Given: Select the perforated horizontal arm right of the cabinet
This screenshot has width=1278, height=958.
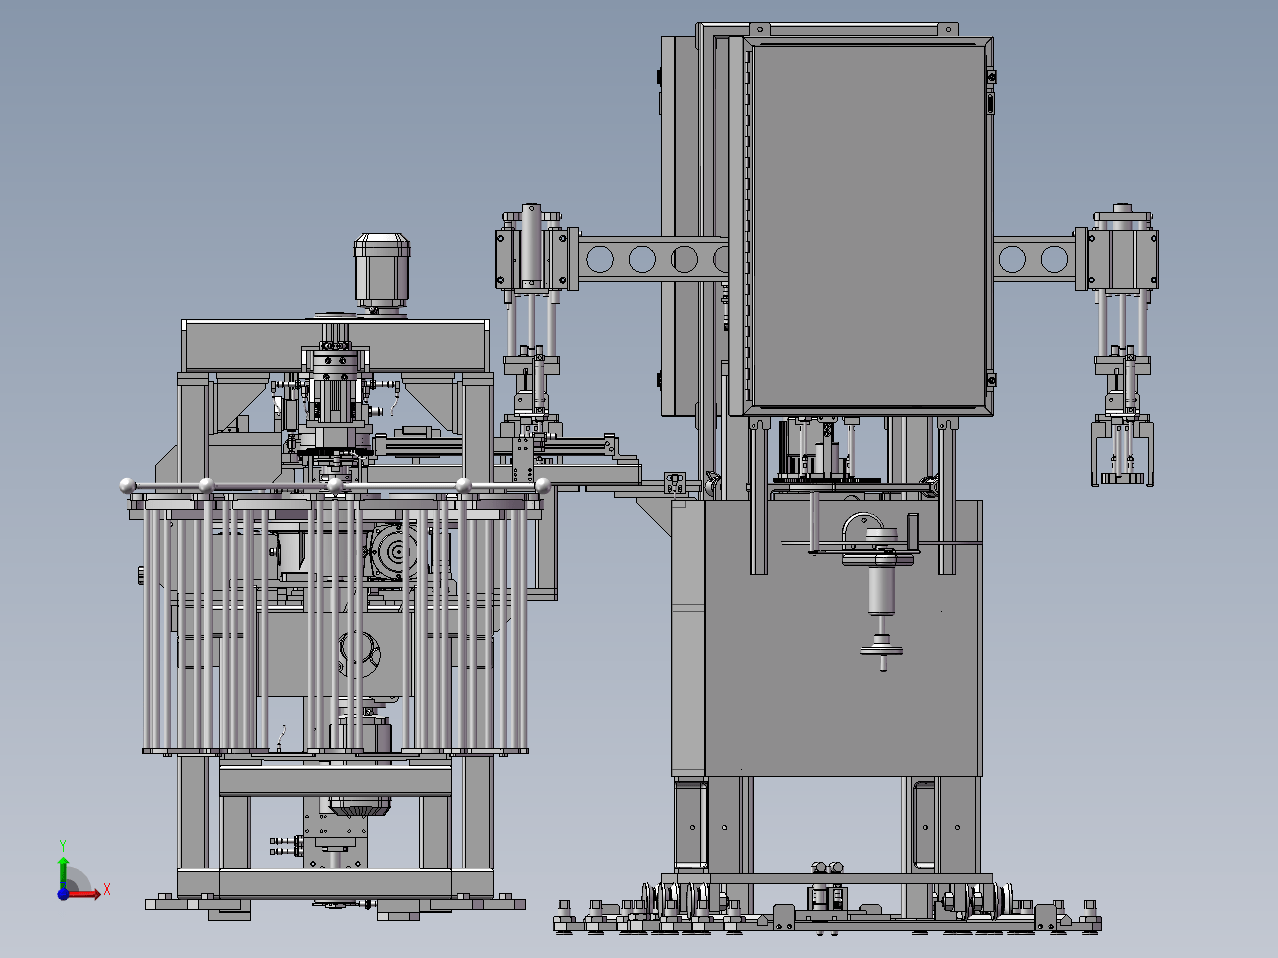Looking at the screenshot, I should (1033, 260).
